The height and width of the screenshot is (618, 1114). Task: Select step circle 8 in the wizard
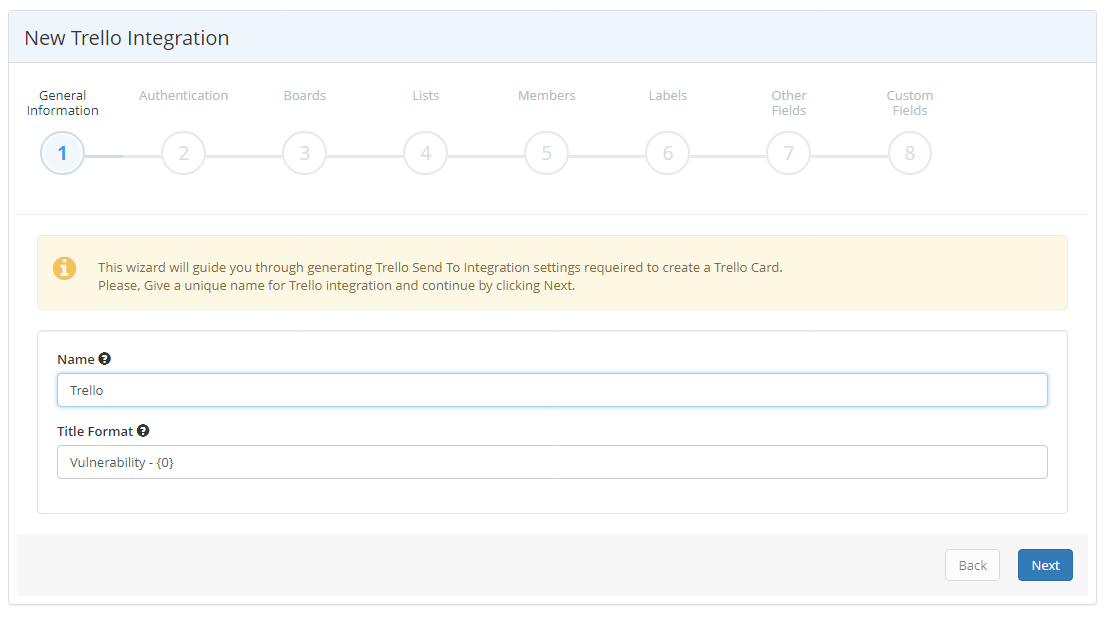[909, 153]
